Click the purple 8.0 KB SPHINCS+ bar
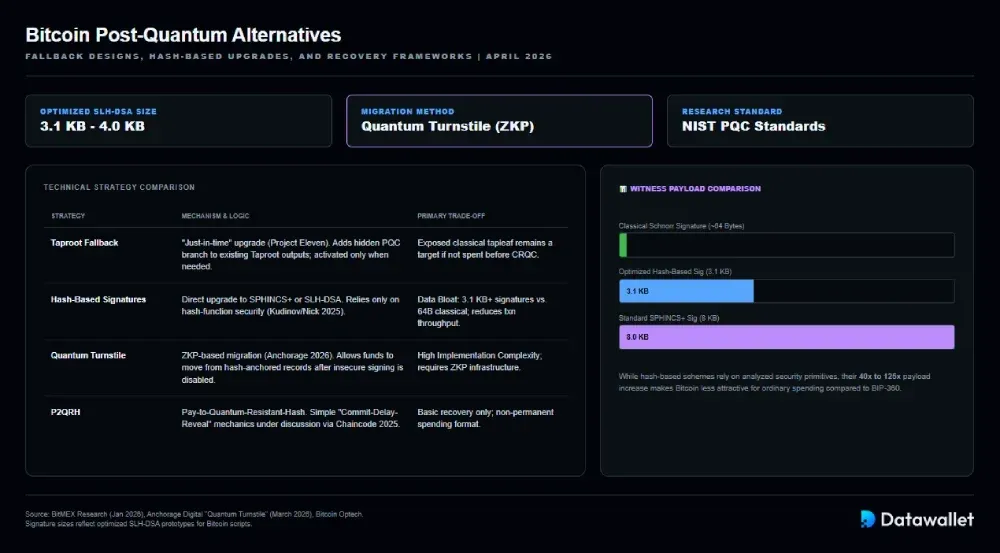This screenshot has height=553, width=1000. [786, 337]
